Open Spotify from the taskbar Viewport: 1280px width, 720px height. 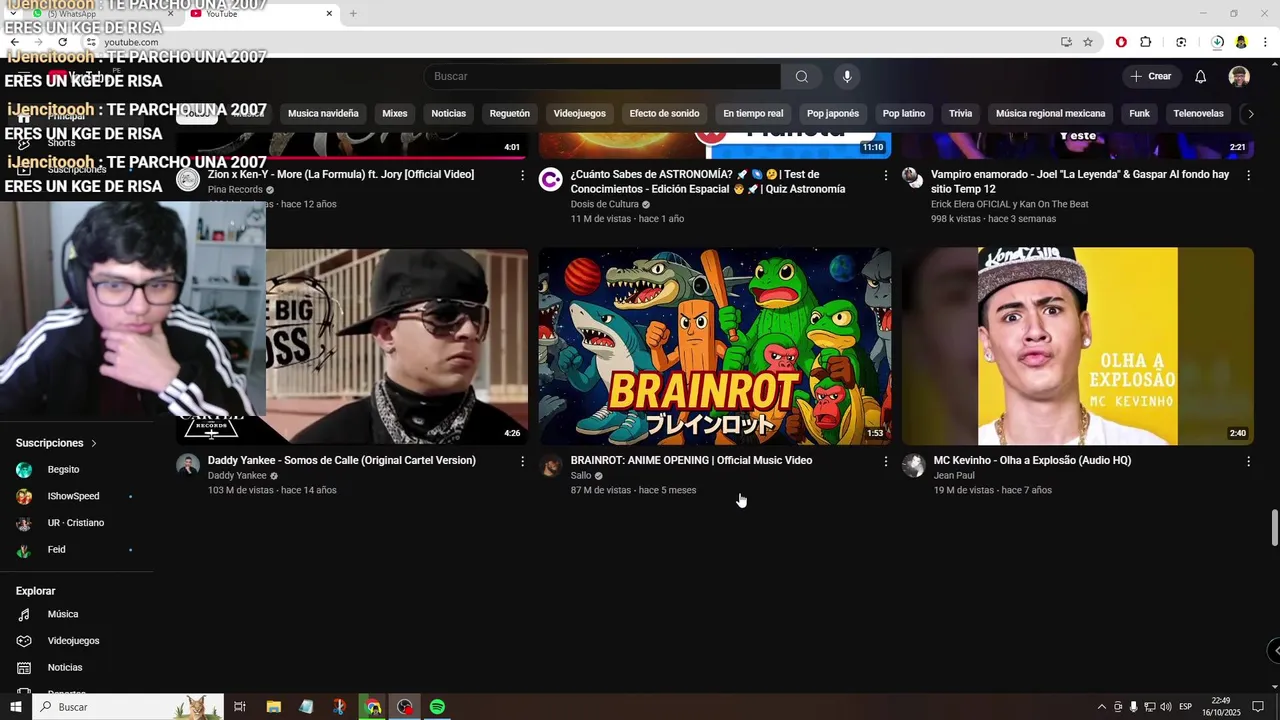pyautogui.click(x=437, y=707)
